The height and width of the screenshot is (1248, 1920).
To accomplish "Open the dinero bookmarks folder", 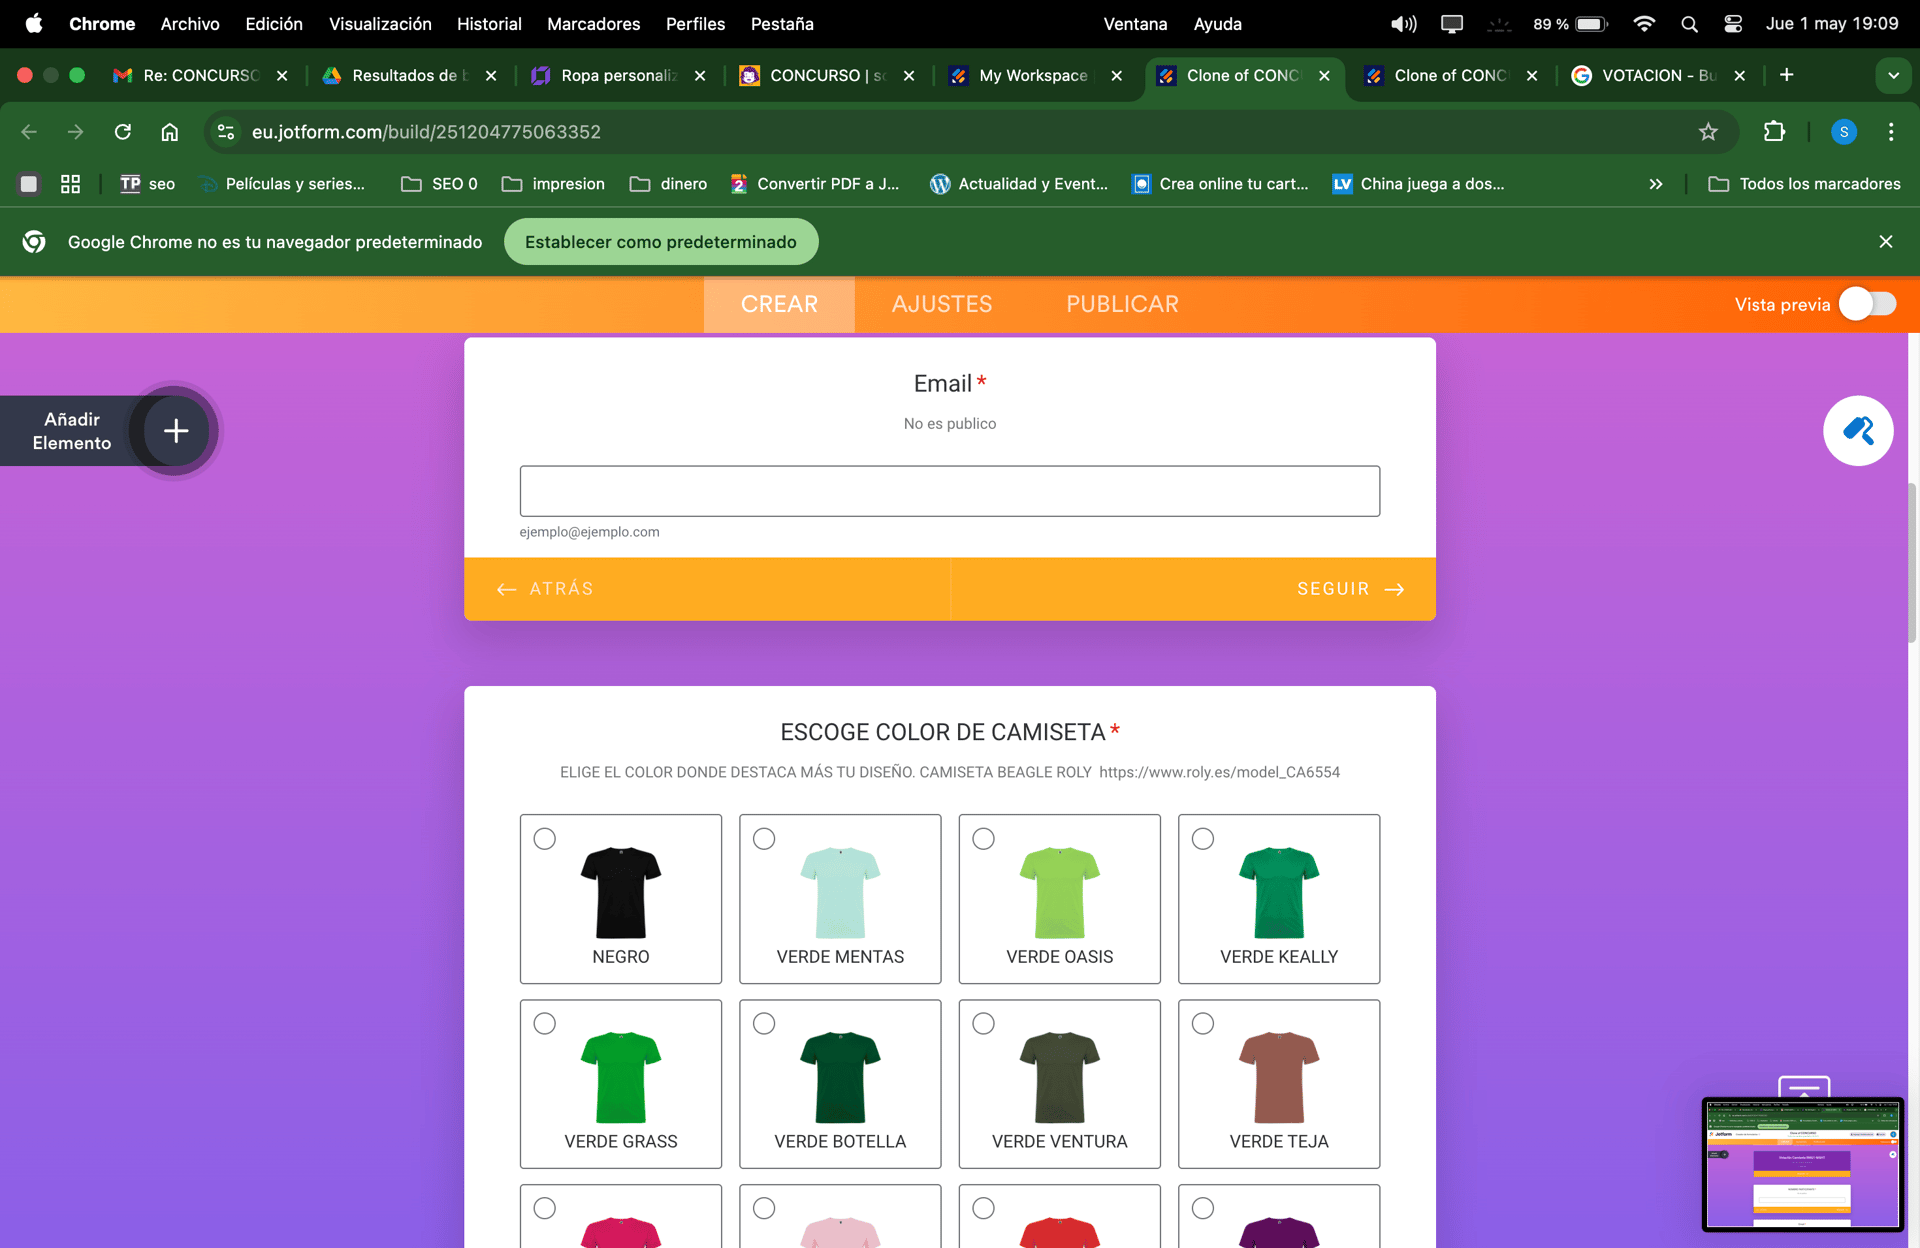I will 668,184.
